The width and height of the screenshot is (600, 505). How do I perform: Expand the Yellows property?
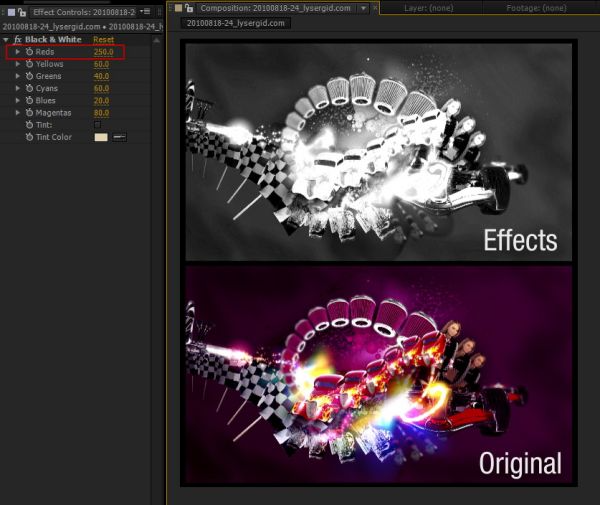tap(18, 64)
